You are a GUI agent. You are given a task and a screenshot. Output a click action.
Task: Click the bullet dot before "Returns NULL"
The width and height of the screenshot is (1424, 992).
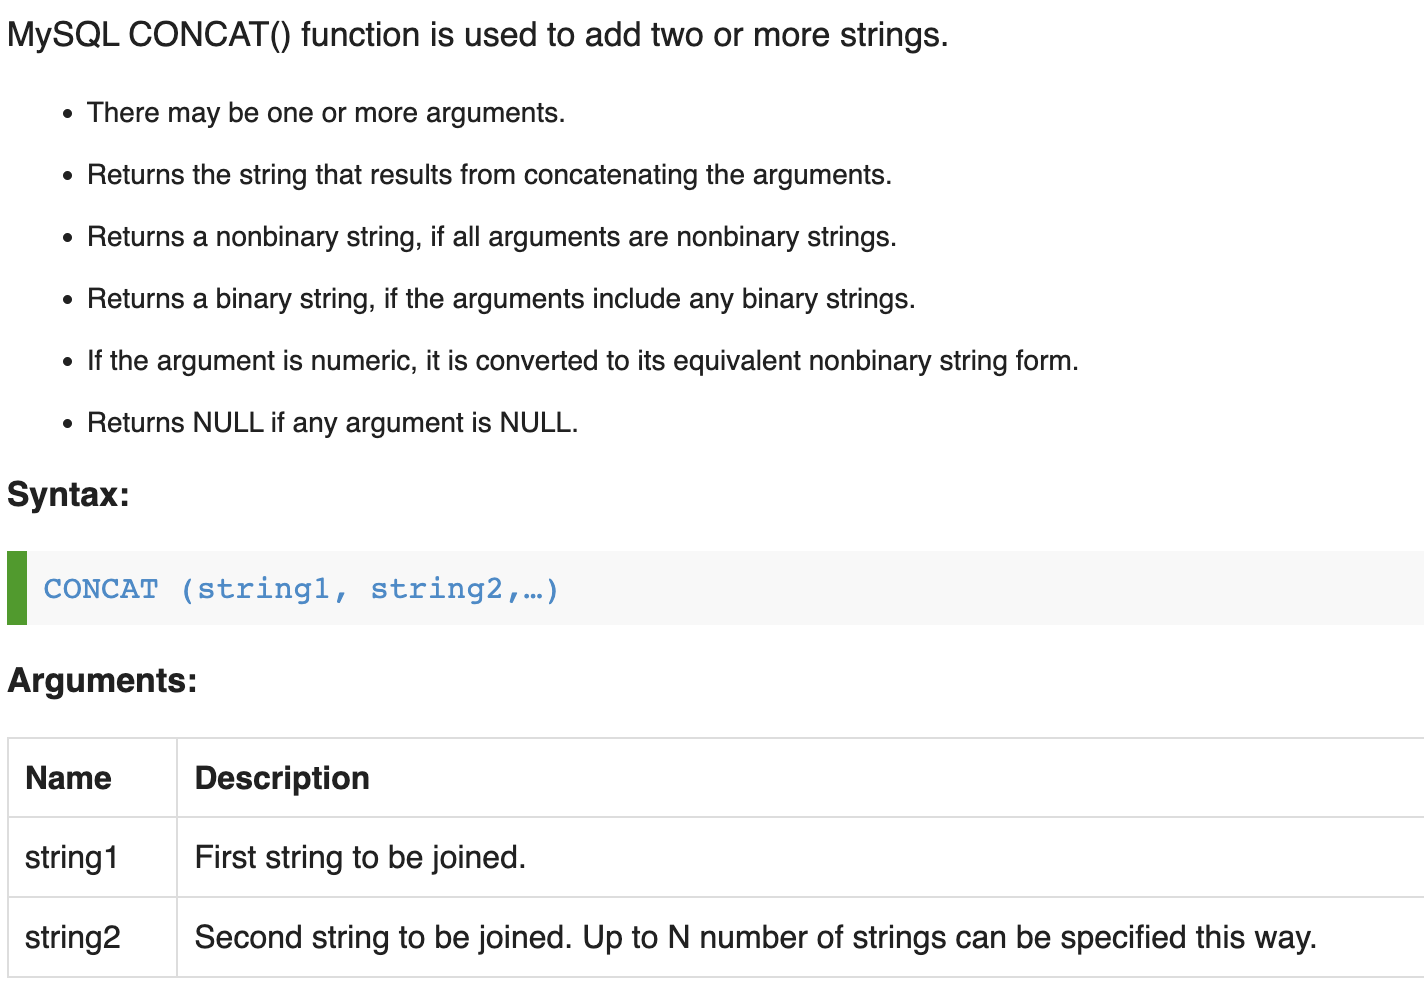(67, 424)
